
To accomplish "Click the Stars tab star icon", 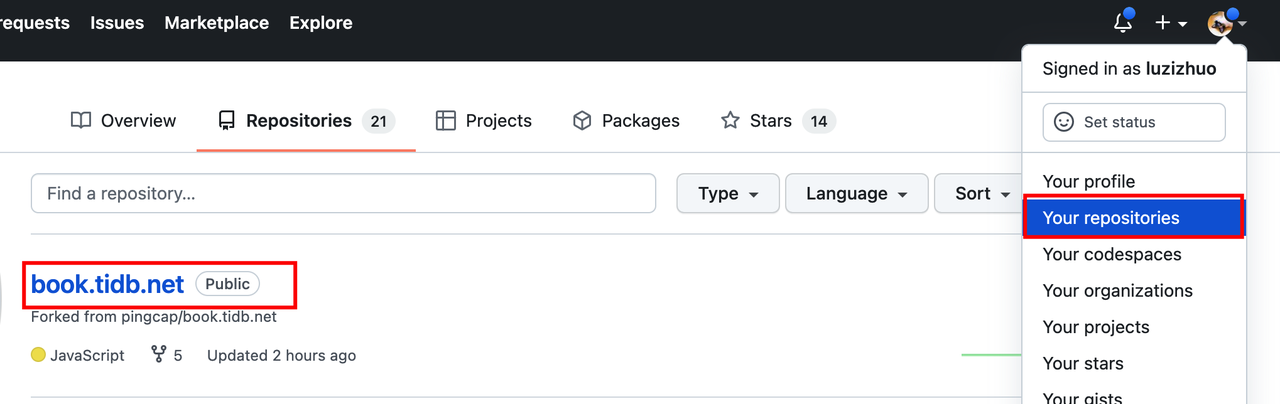I will 730,121.
